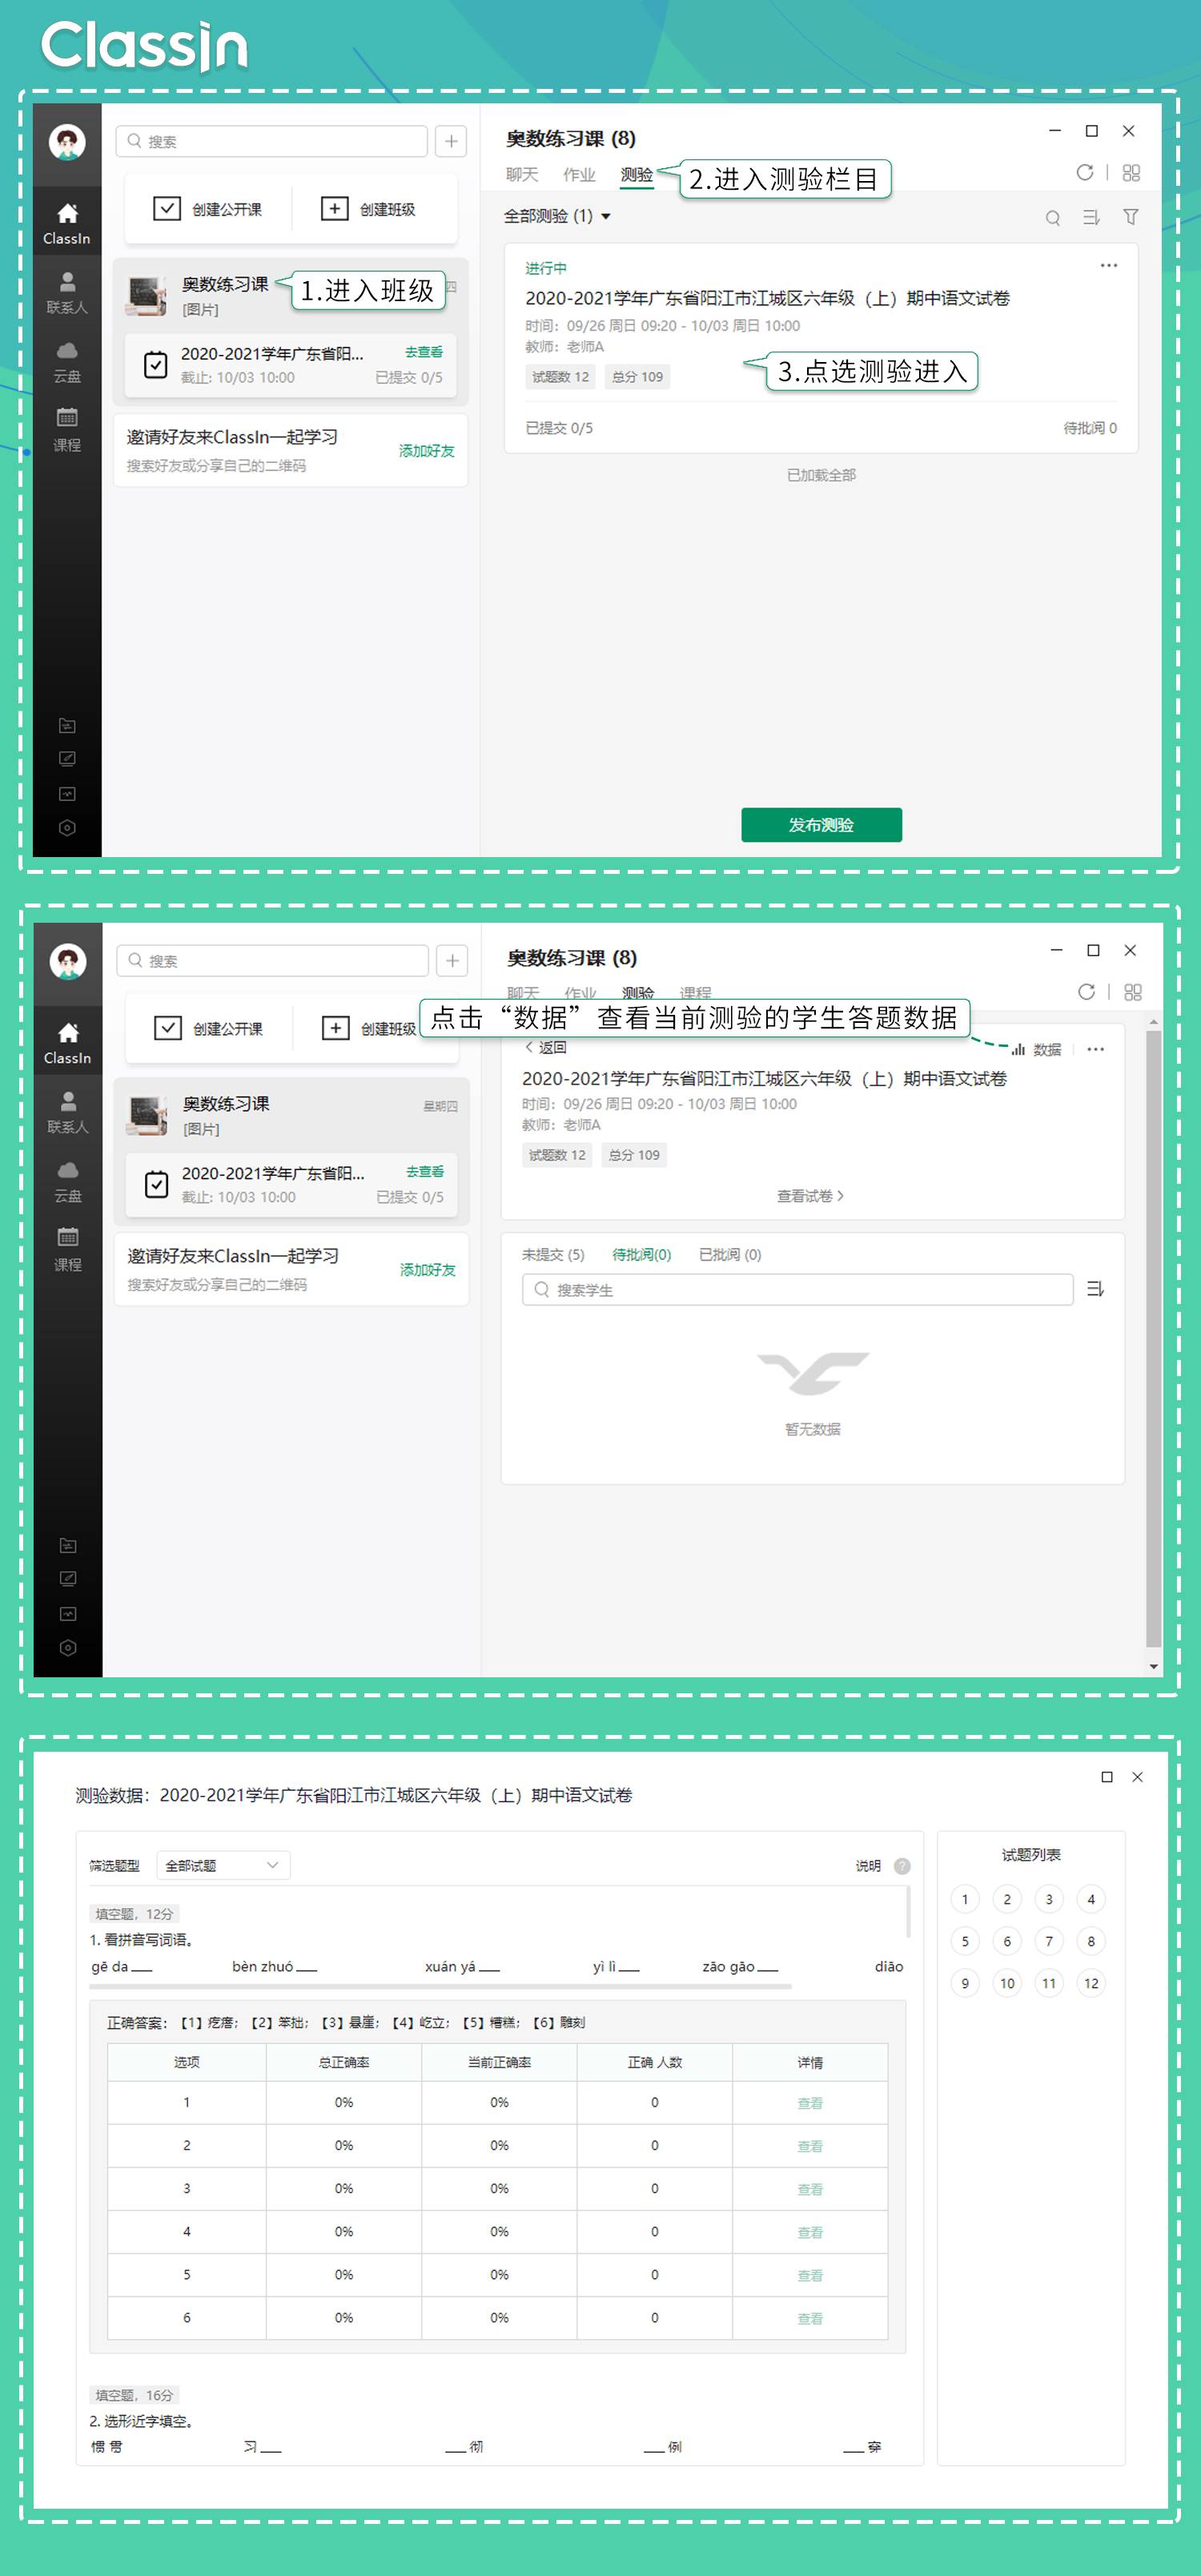Open 联系人 in the test list window sidebar
Image resolution: width=1201 pixels, height=2576 pixels.
coord(67,292)
